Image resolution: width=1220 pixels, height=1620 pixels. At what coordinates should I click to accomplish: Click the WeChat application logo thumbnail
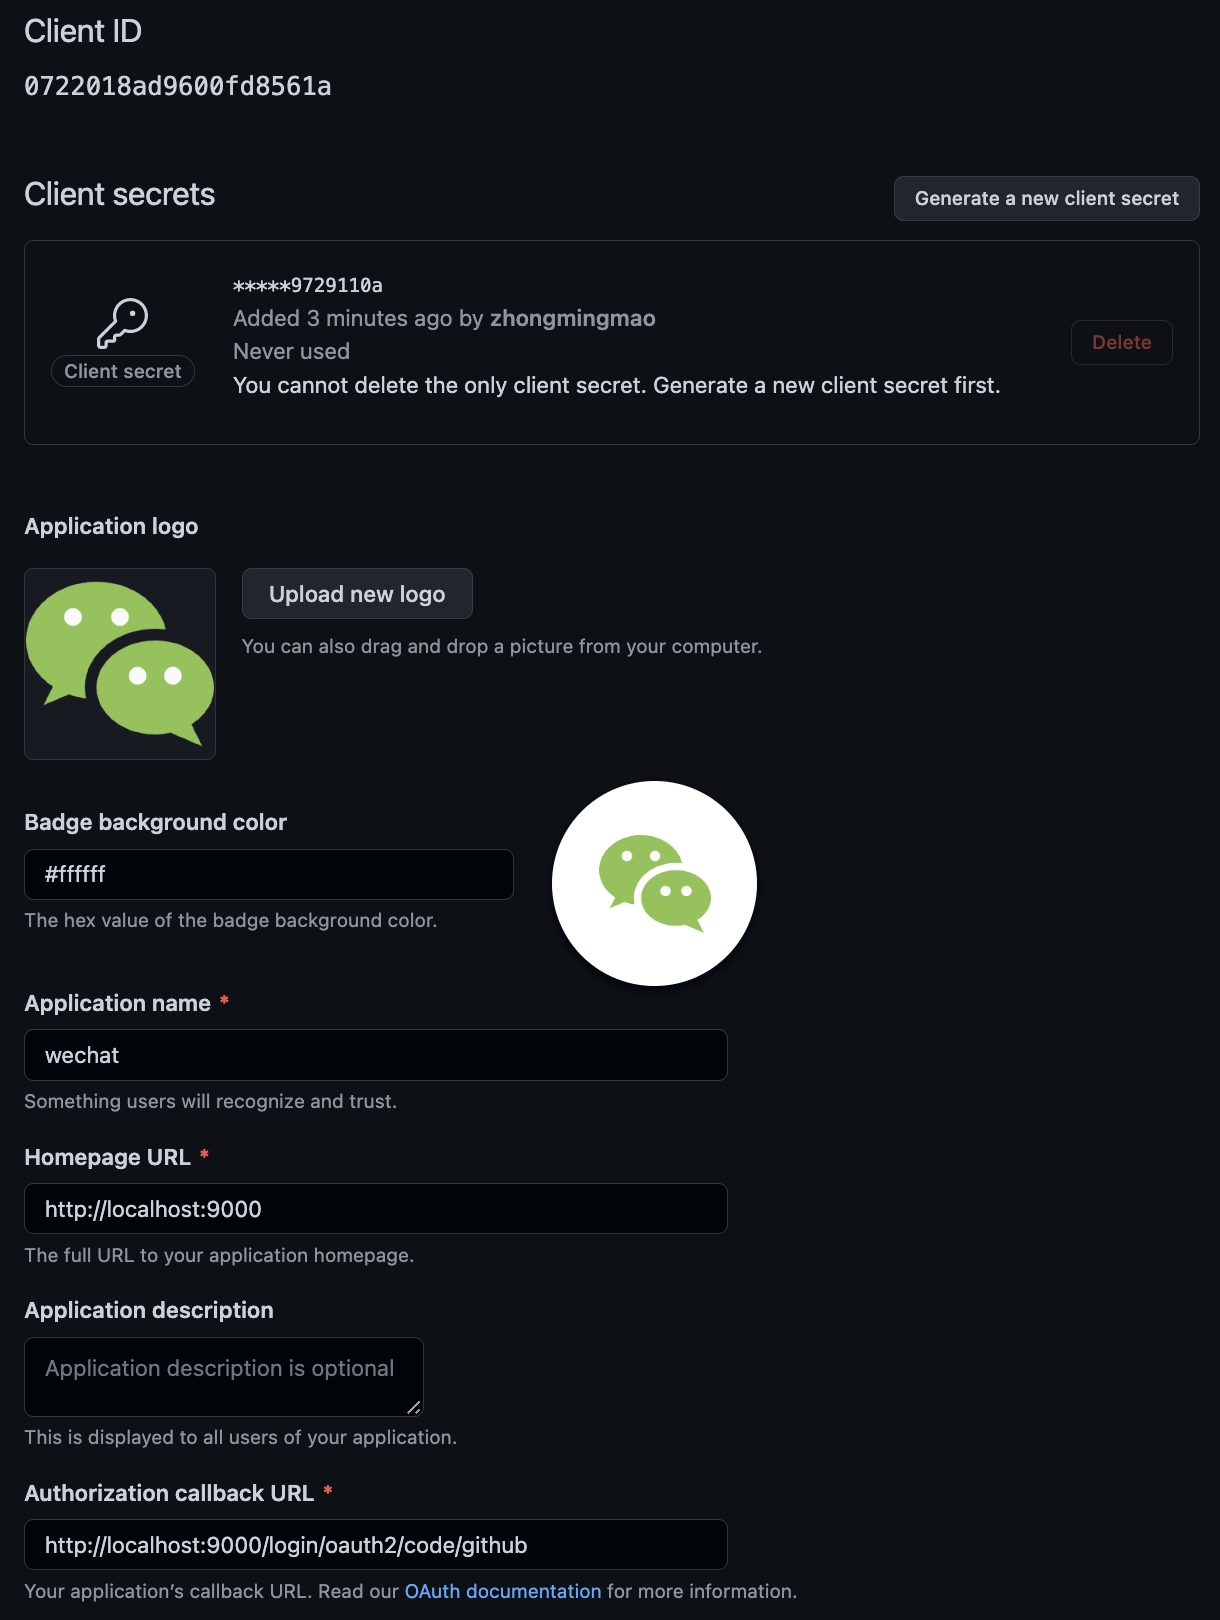click(x=120, y=664)
